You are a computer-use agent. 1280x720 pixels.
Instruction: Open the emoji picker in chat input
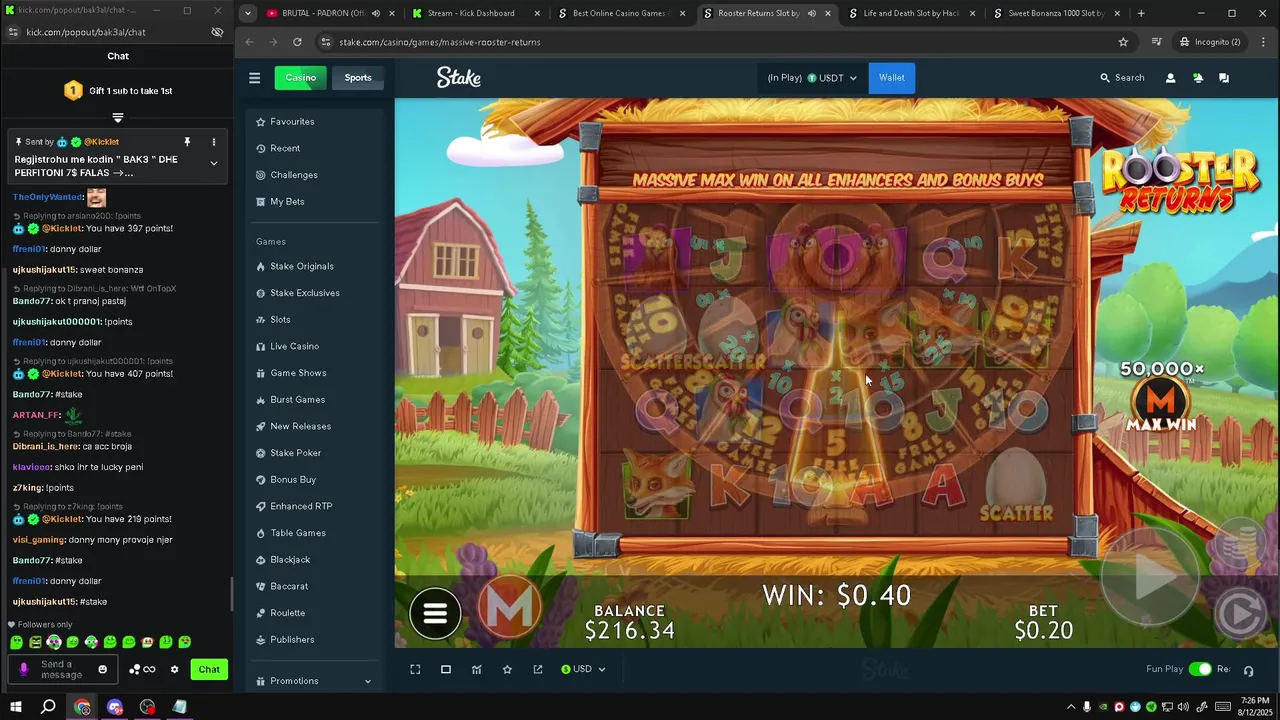102,669
